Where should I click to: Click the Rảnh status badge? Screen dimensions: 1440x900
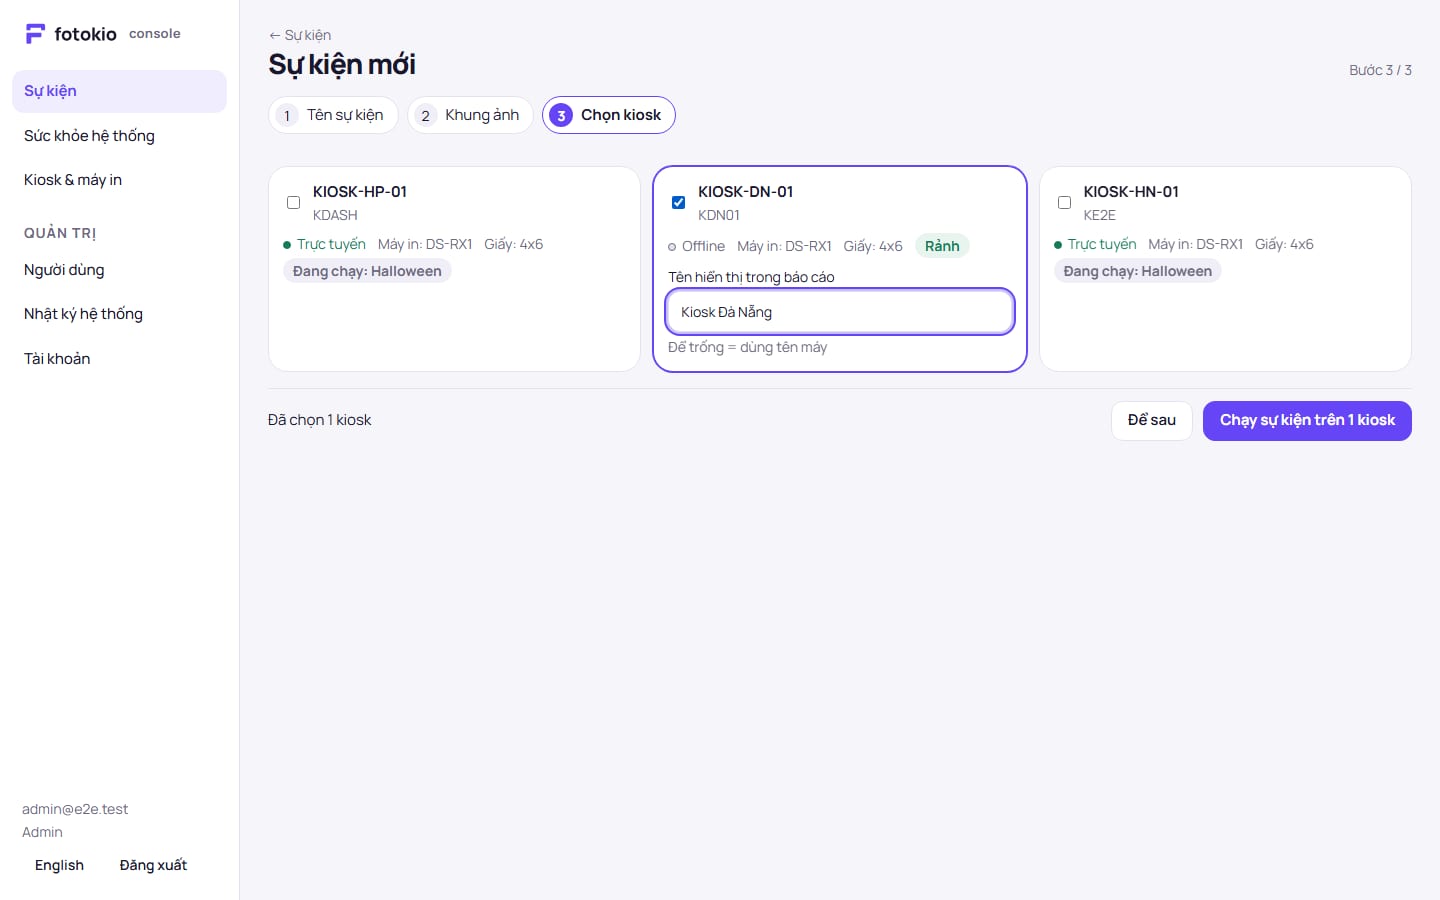pyautogui.click(x=942, y=246)
